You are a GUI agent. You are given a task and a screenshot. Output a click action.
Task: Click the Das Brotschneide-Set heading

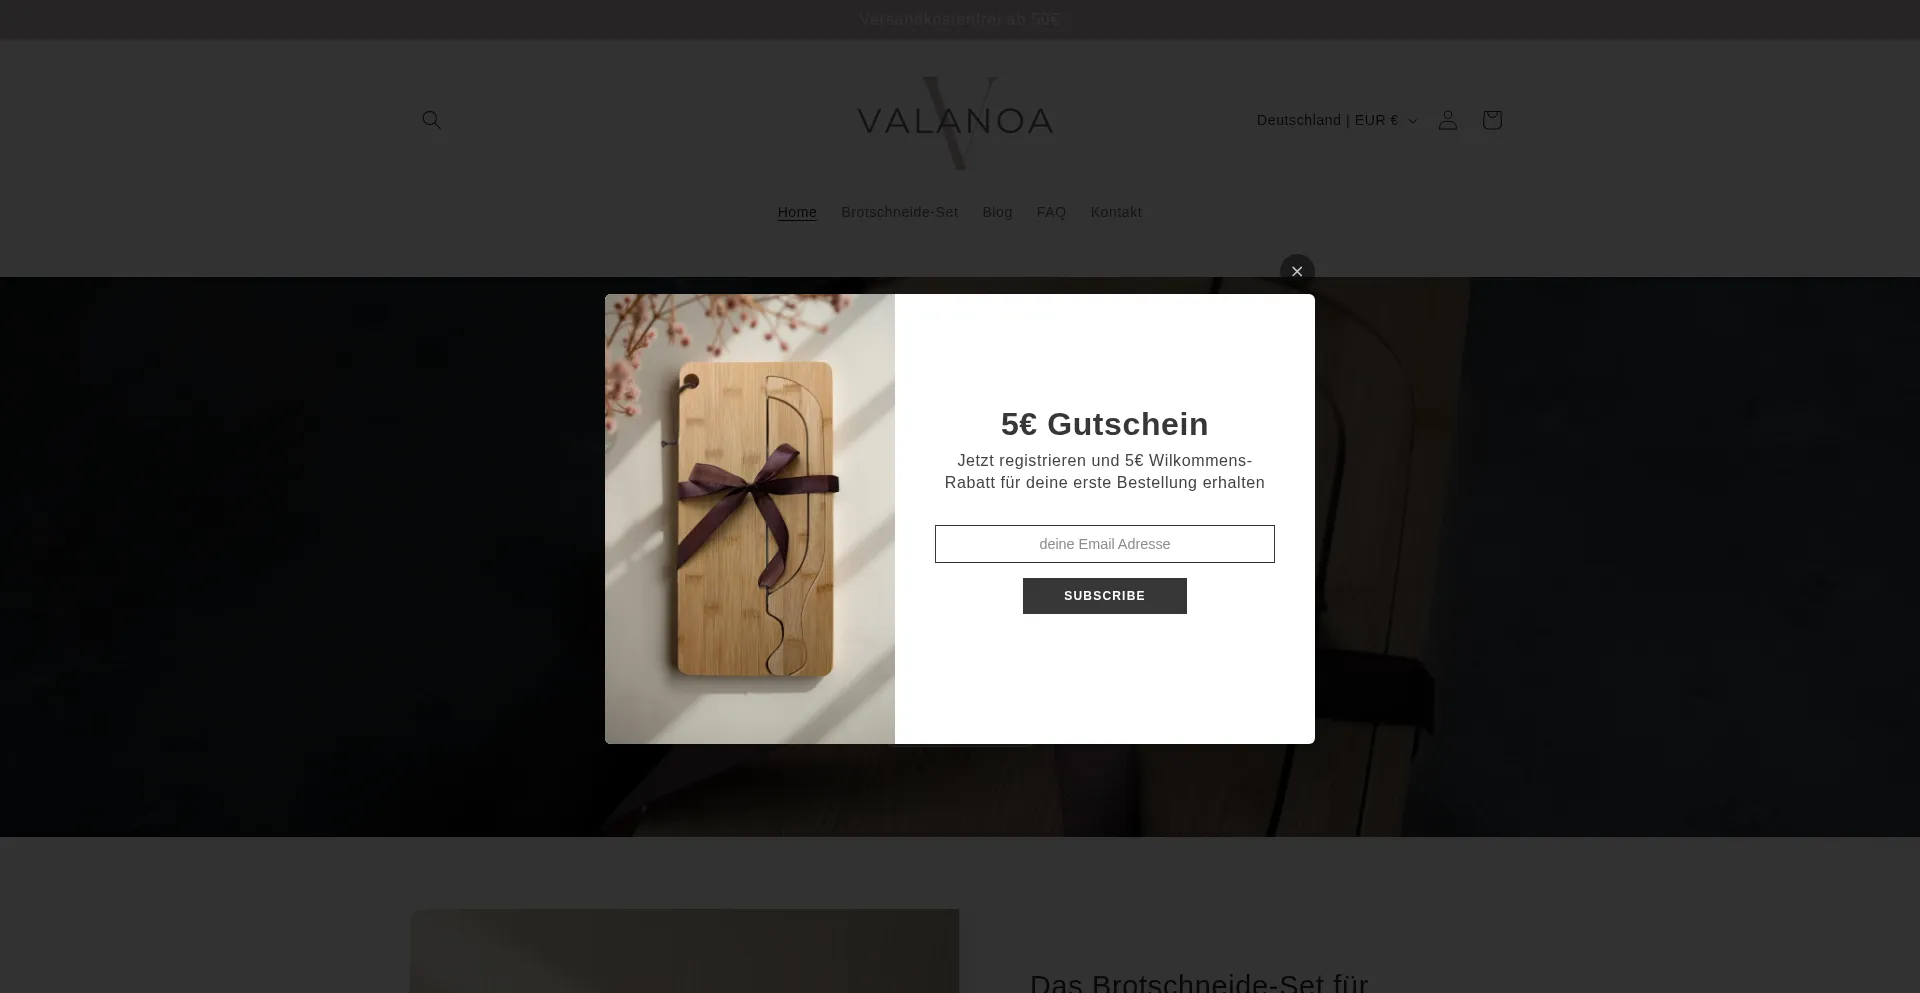[x=1199, y=982]
